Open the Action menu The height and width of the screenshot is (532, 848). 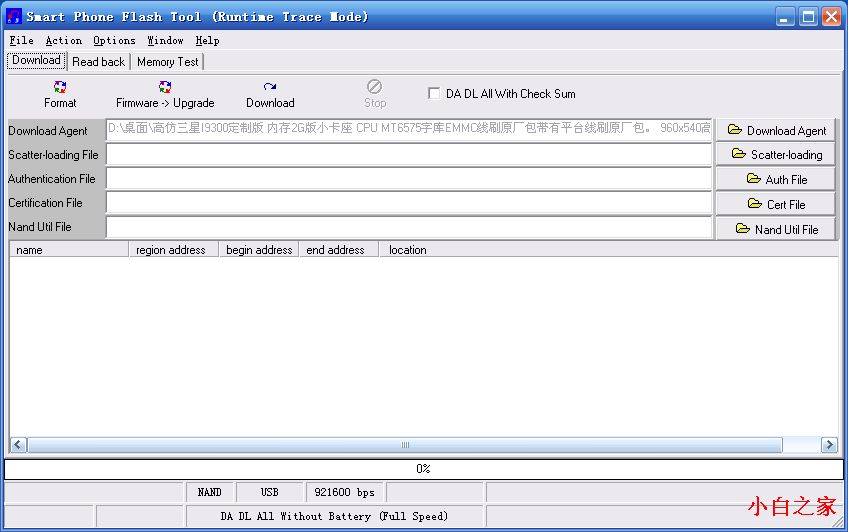tap(64, 41)
